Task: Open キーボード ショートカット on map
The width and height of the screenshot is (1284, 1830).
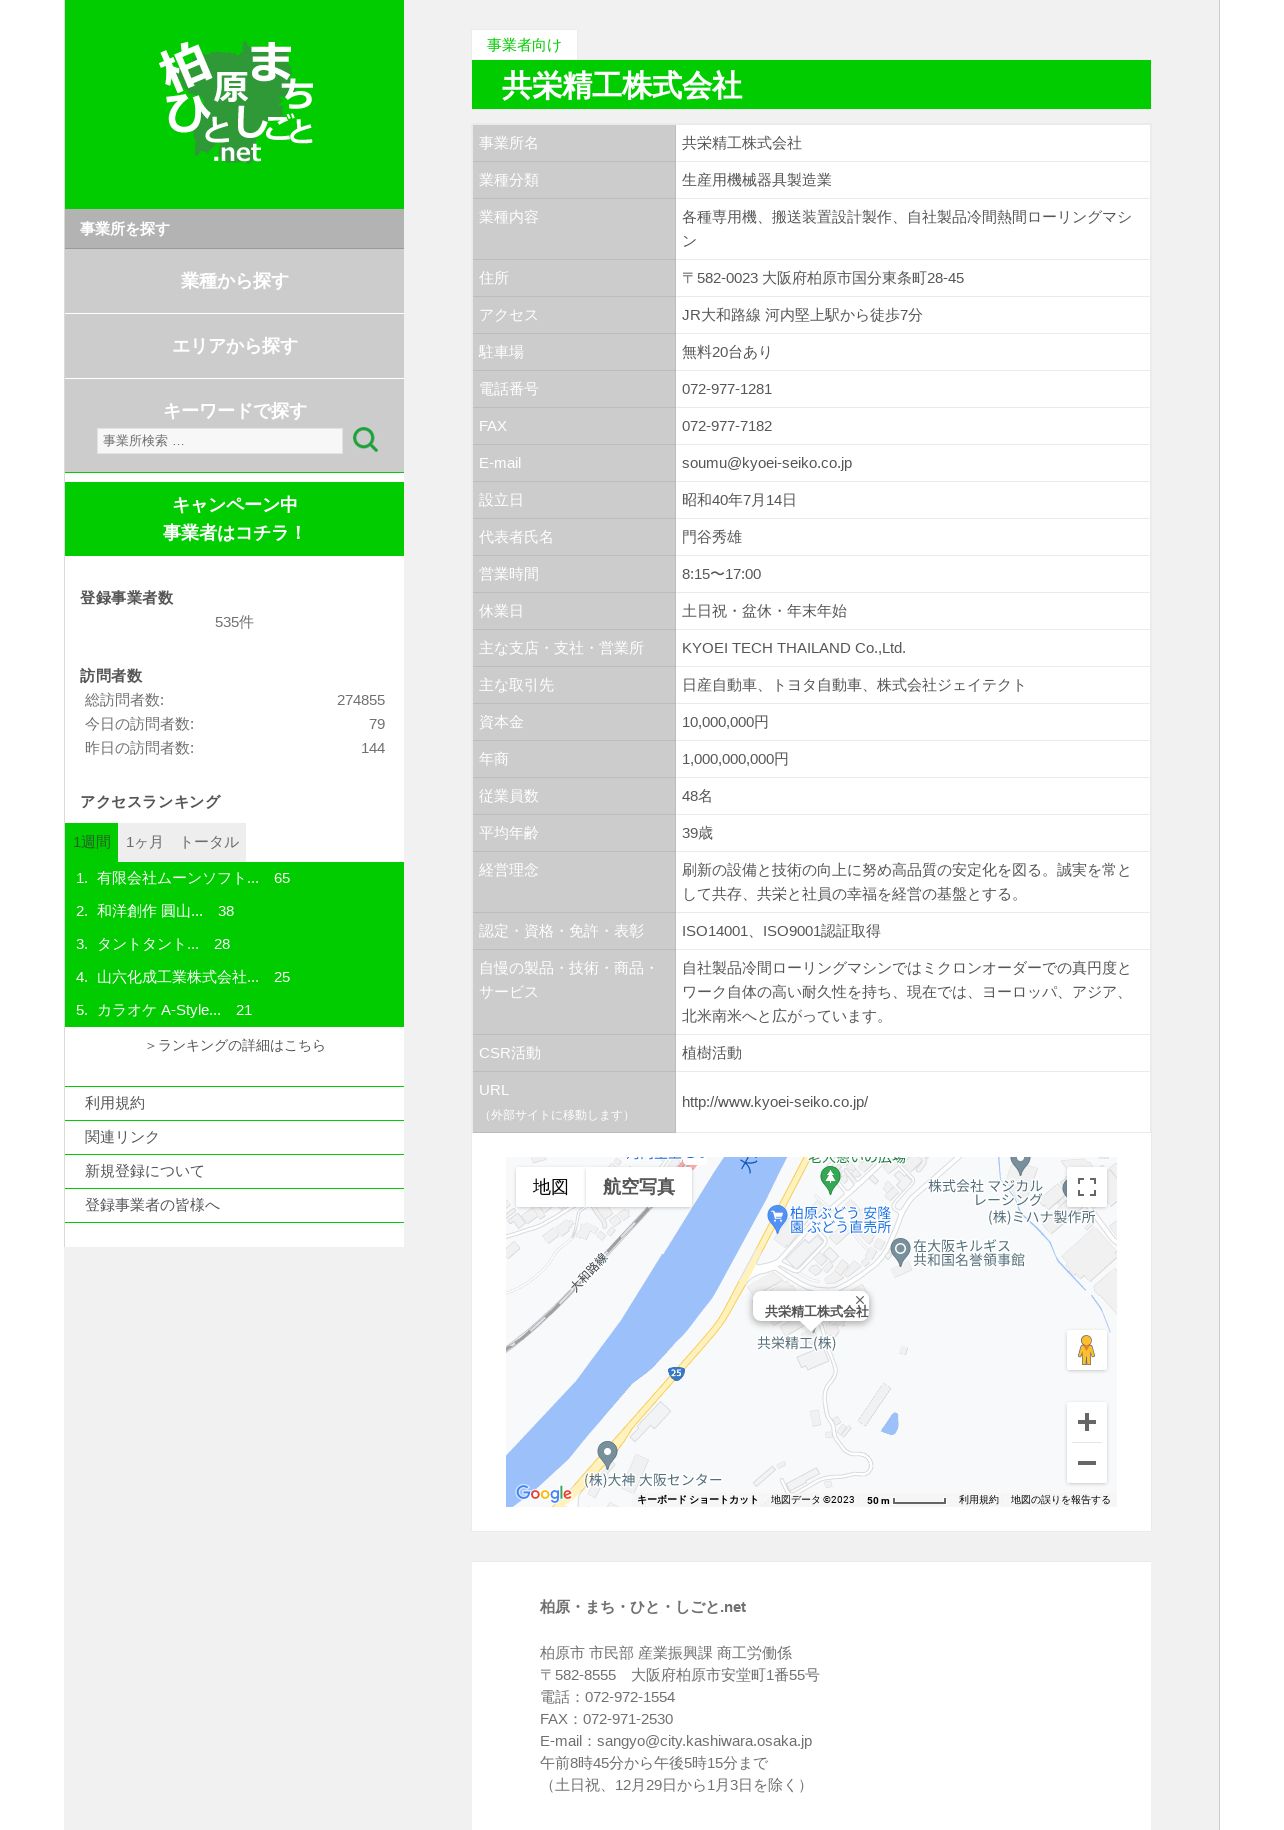Action: [x=698, y=1500]
